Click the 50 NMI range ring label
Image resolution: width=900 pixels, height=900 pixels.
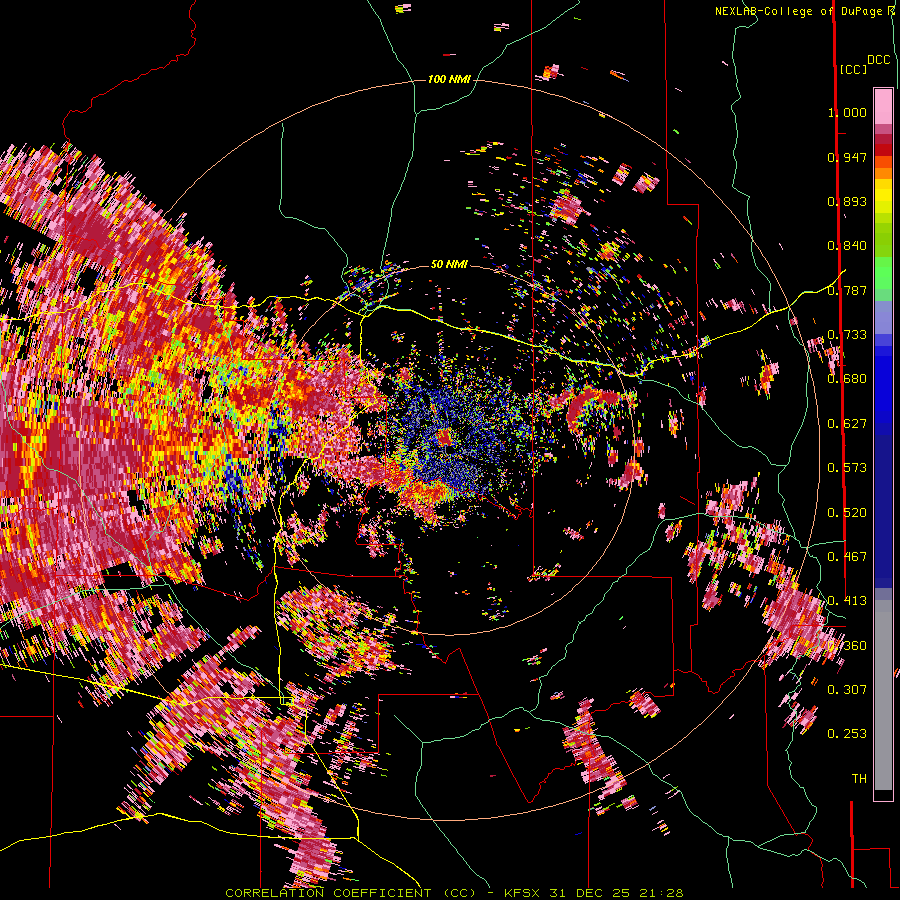click(449, 264)
